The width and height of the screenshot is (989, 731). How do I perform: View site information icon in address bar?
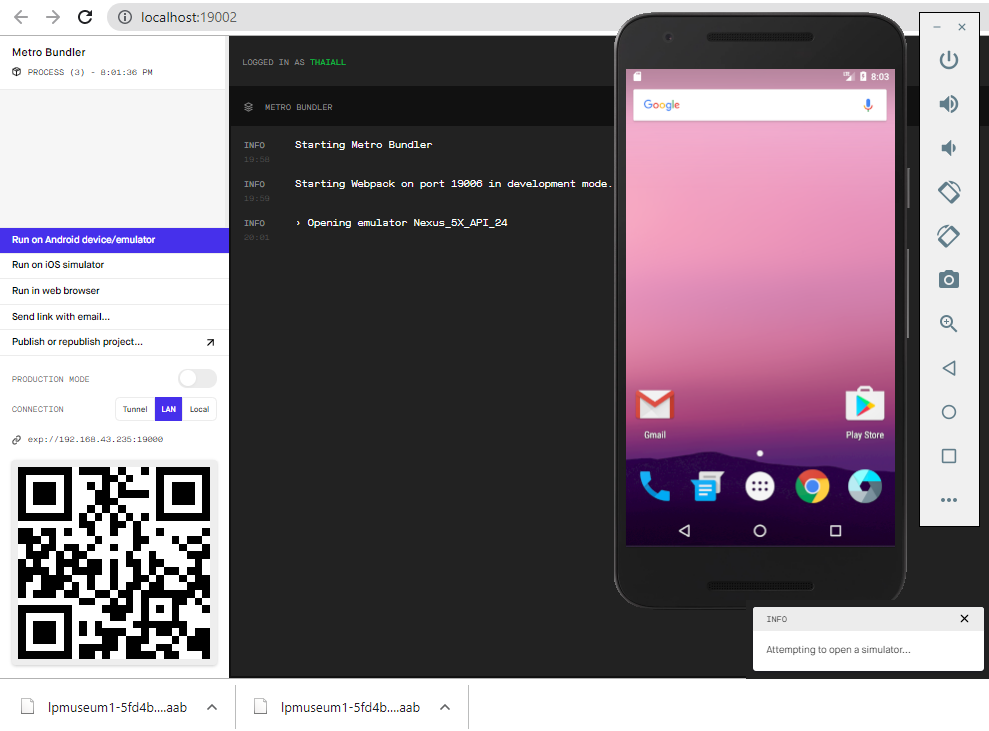click(x=125, y=17)
